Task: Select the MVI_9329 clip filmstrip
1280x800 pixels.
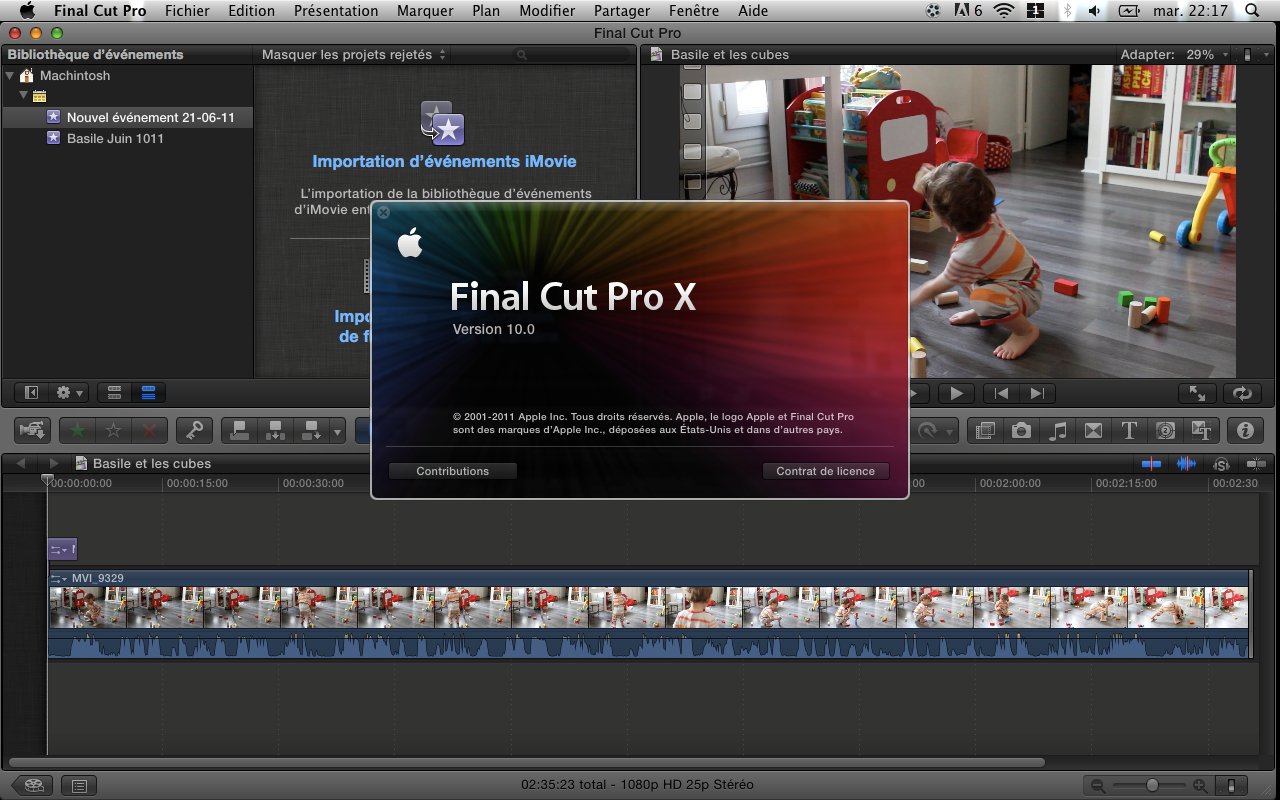Action: pos(649,607)
